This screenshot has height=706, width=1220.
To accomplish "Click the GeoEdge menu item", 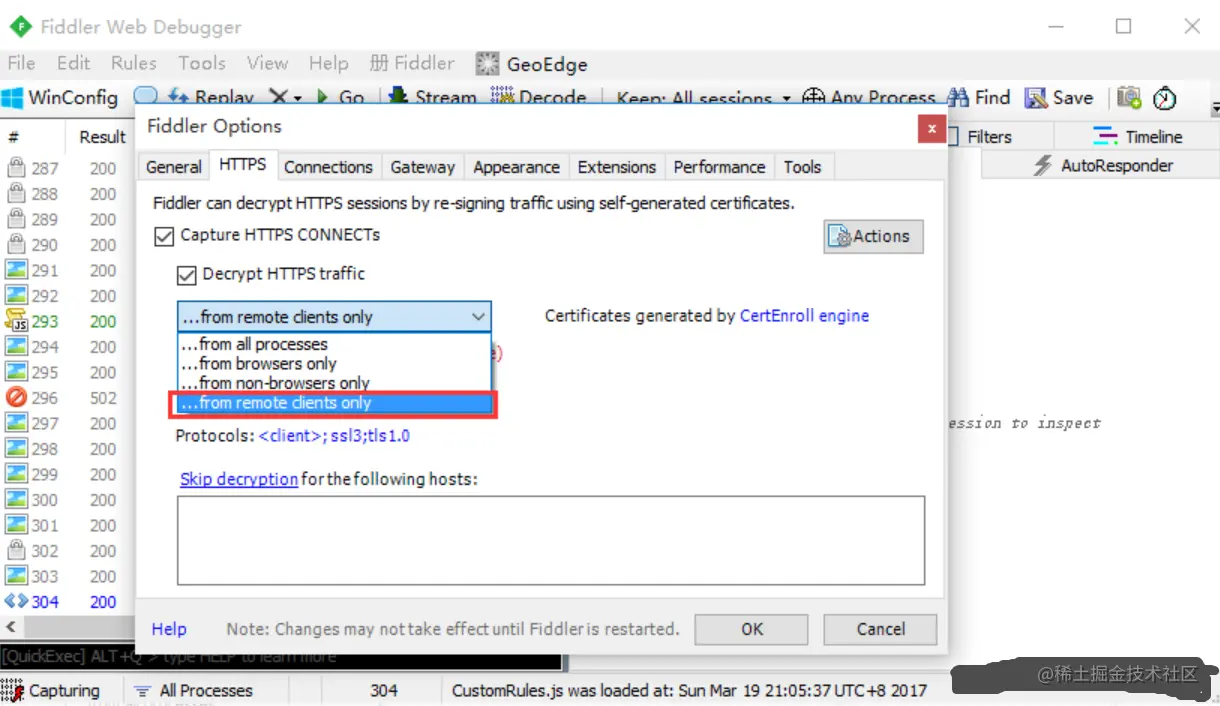I will 532,64.
